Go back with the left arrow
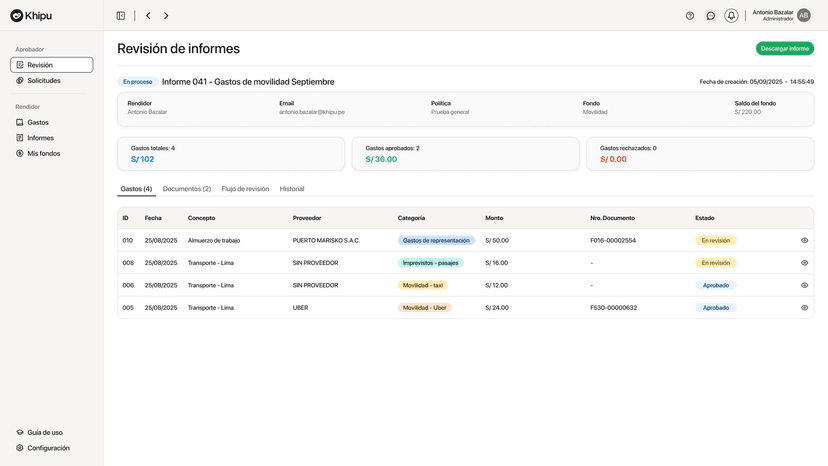This screenshot has width=828, height=466. pyautogui.click(x=148, y=16)
